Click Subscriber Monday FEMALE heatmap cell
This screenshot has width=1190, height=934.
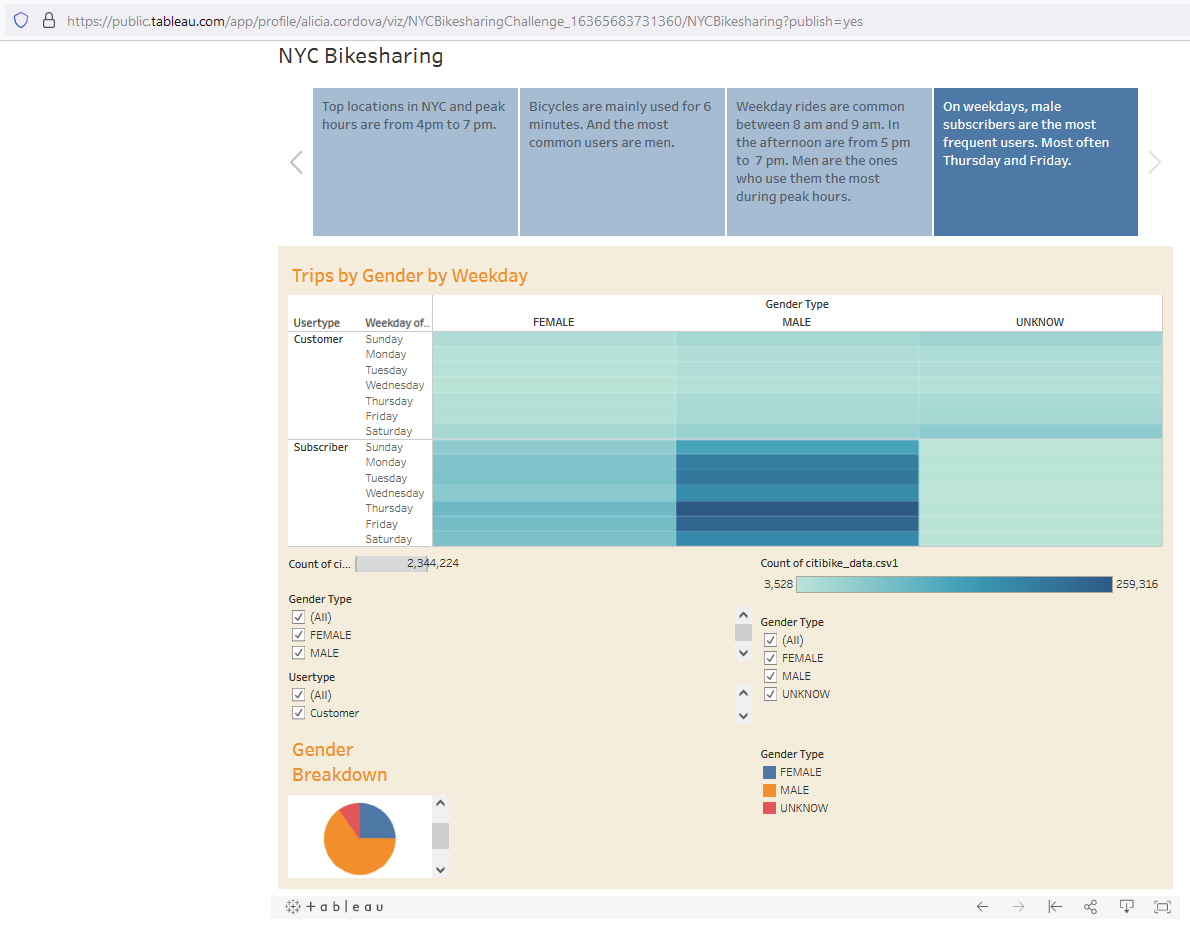(554, 462)
